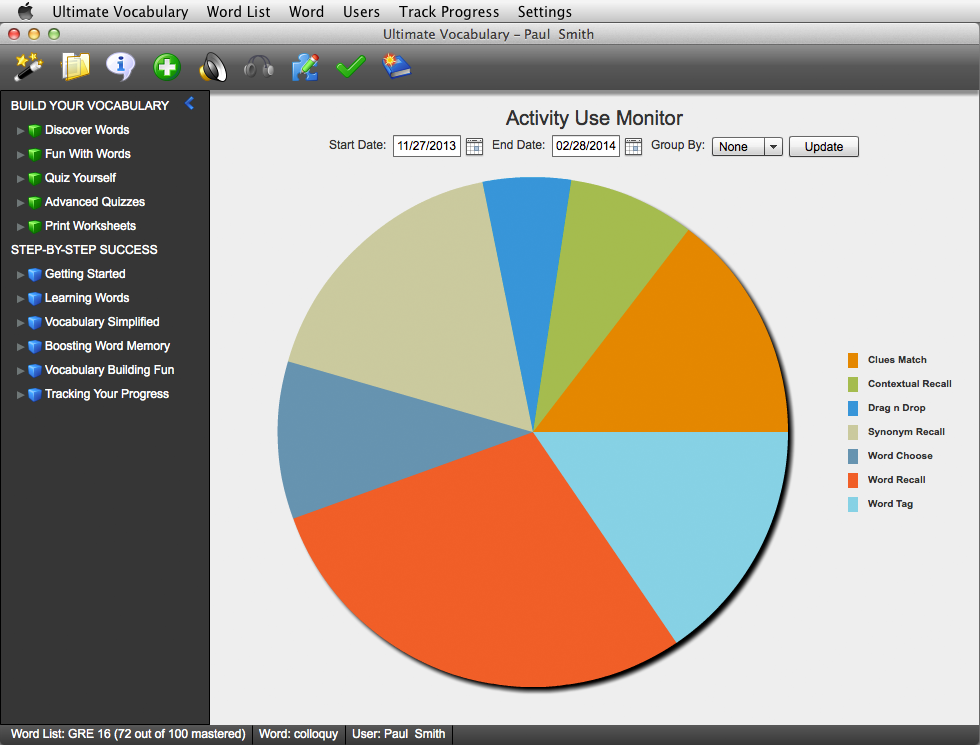Open the yellow folder toolbar icon

point(75,67)
